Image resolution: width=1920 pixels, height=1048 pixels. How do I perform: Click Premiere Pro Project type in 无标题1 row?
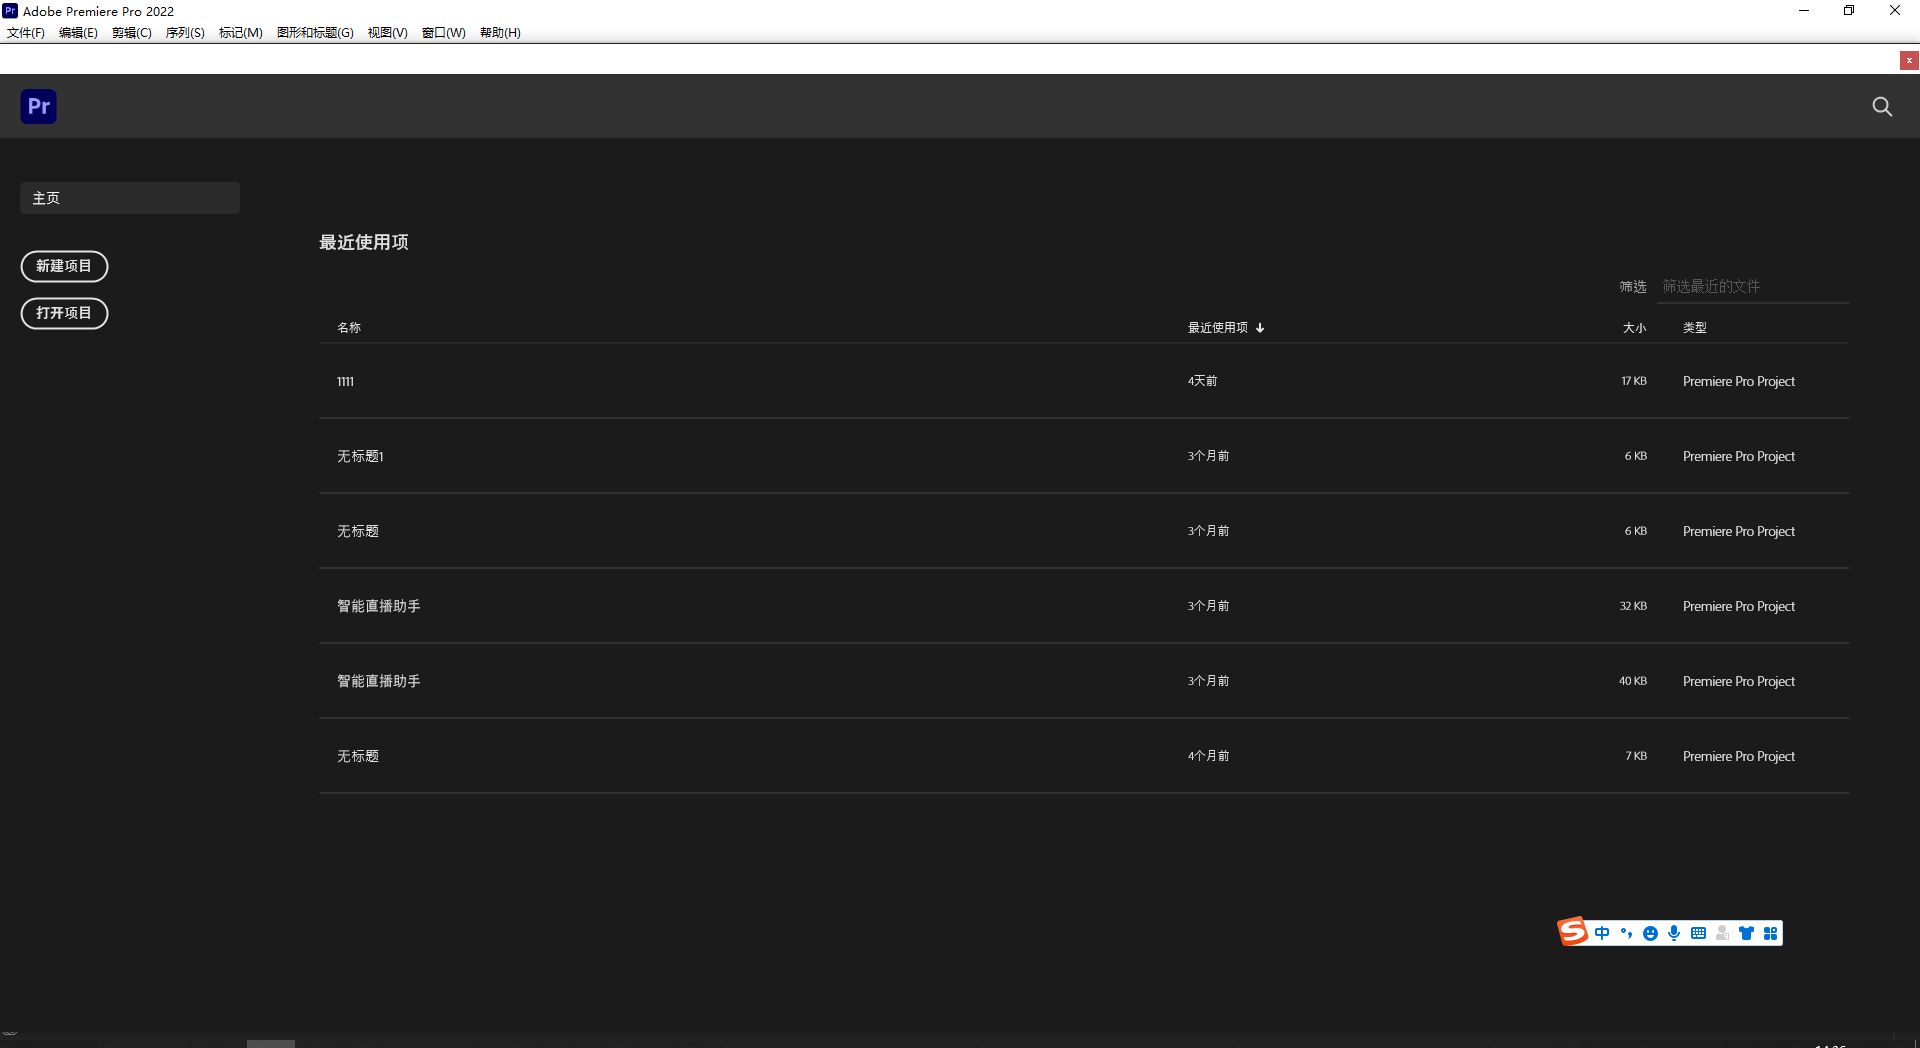point(1739,456)
